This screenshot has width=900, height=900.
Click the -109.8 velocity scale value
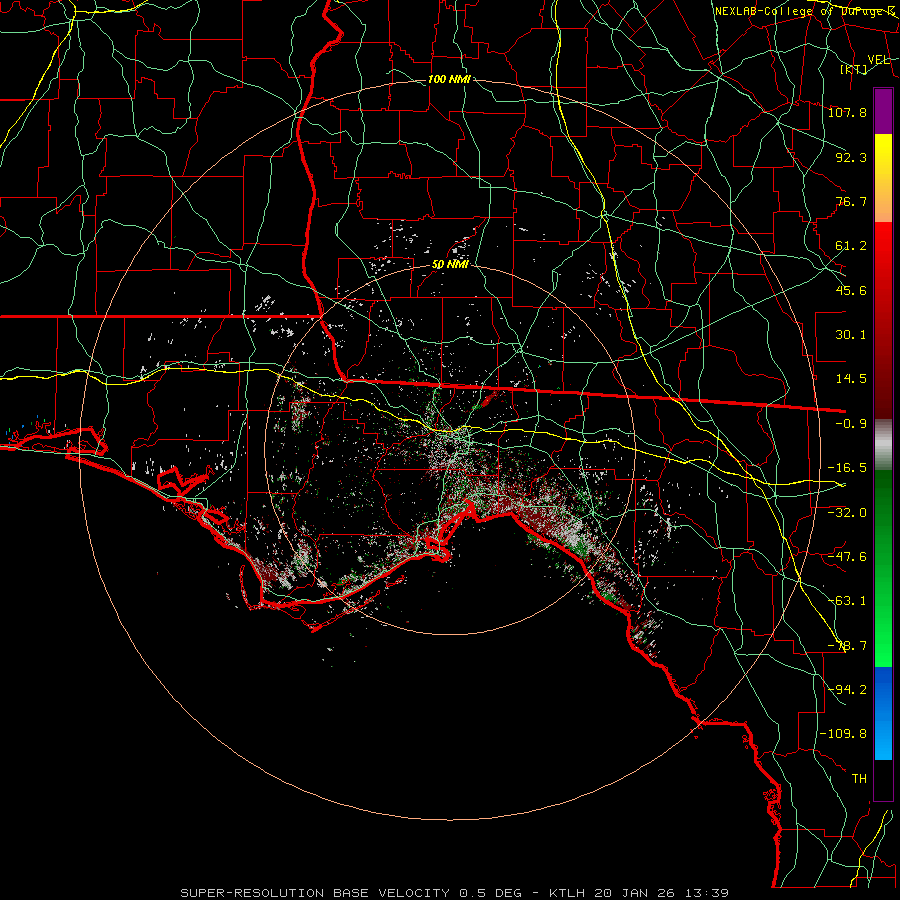(x=843, y=734)
